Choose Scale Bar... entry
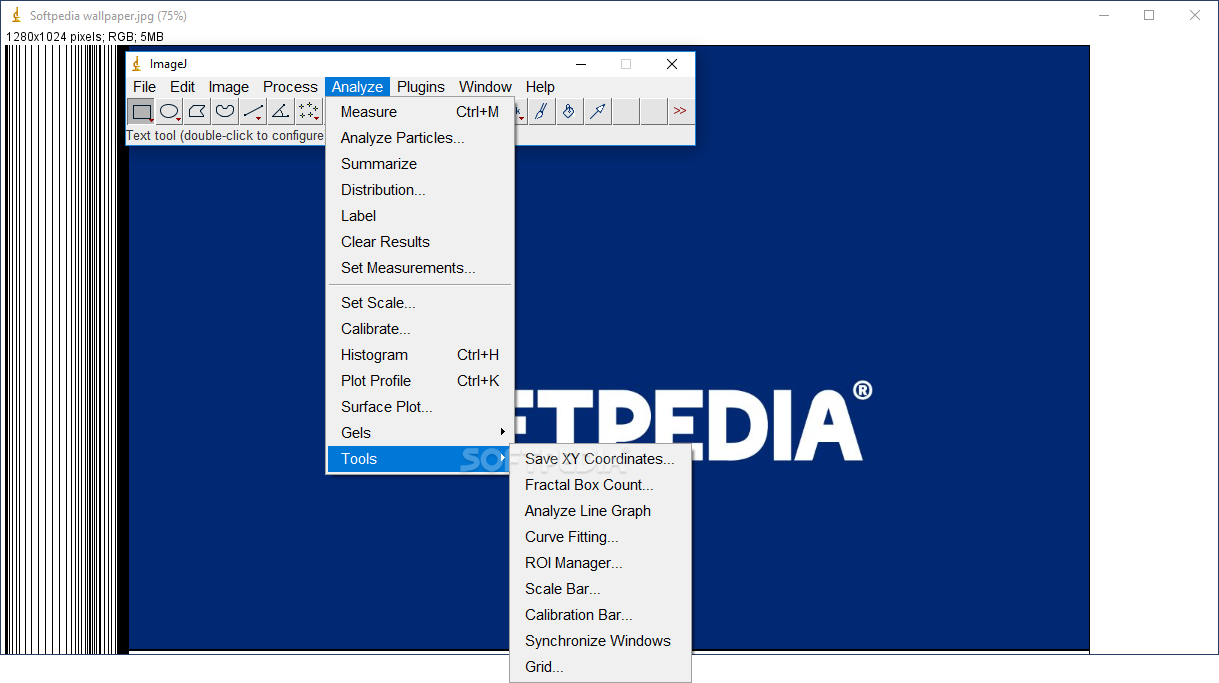Viewport: 1219px width, 683px height. point(600,589)
